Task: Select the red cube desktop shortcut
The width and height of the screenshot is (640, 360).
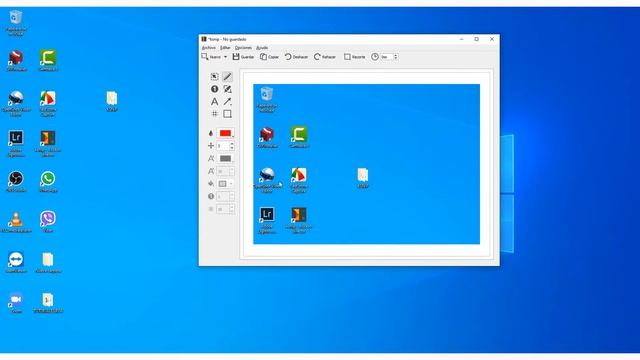Action: [x=16, y=60]
